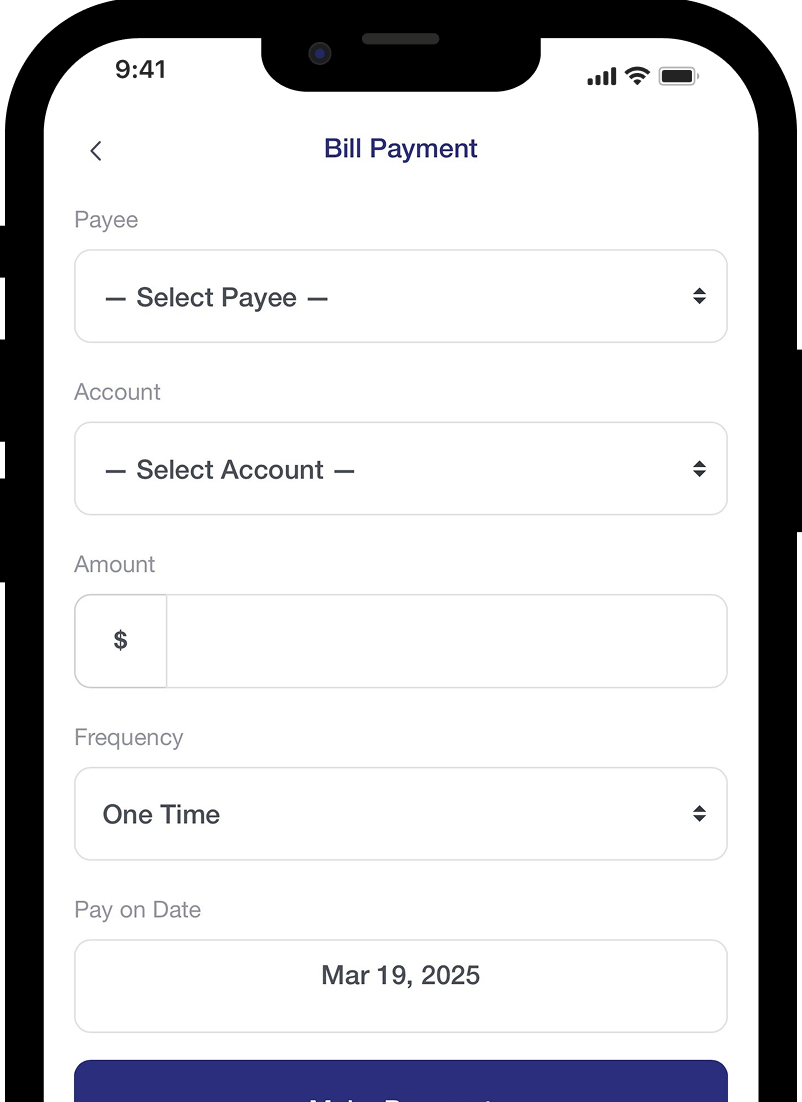Tap the back chevron arrow
802x1102 pixels.
point(96,151)
